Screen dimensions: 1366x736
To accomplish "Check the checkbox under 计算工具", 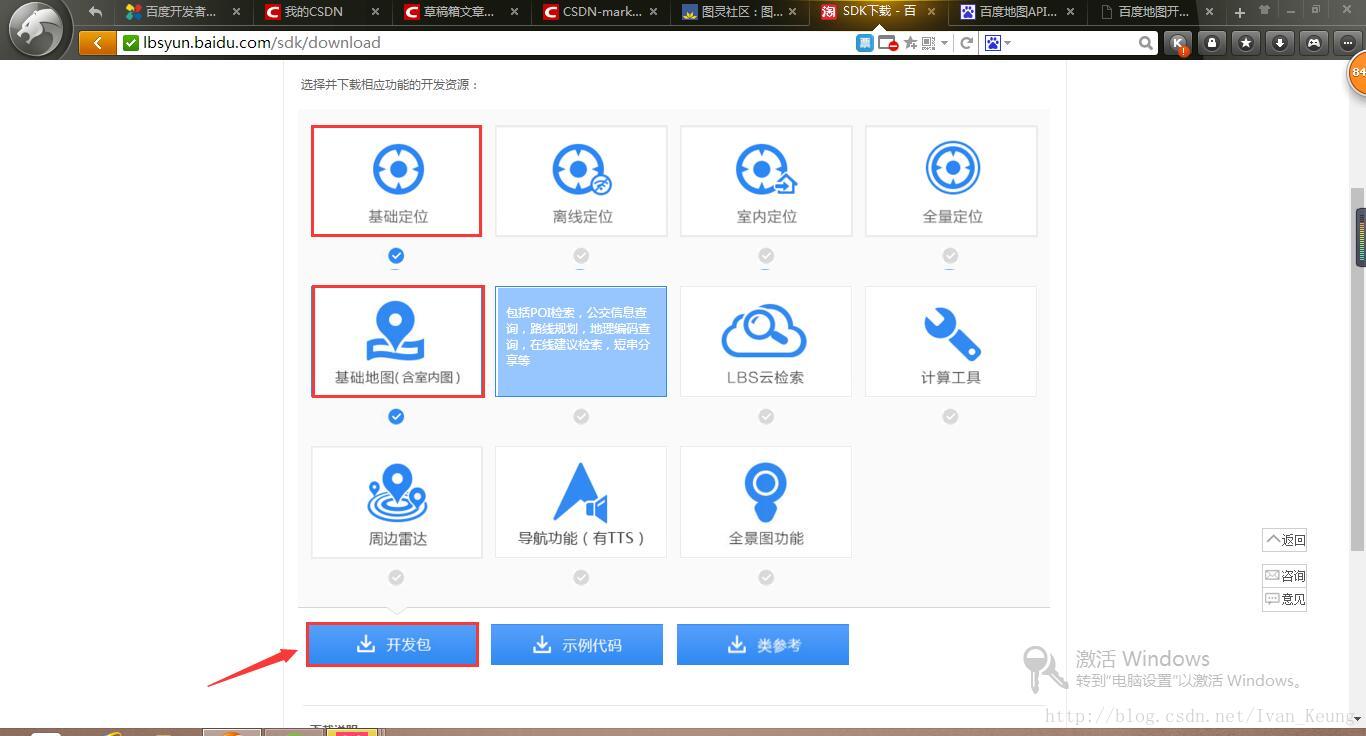I will [950, 416].
